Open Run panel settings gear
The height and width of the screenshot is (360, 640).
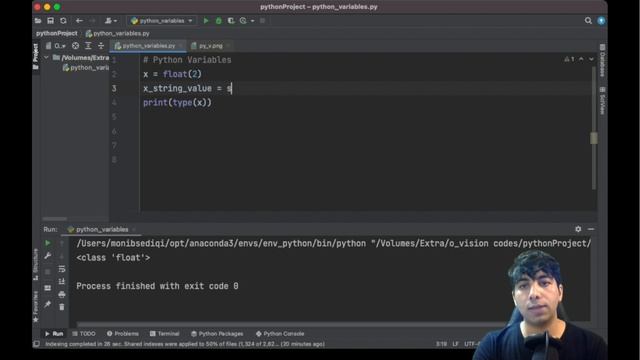[x=578, y=229]
